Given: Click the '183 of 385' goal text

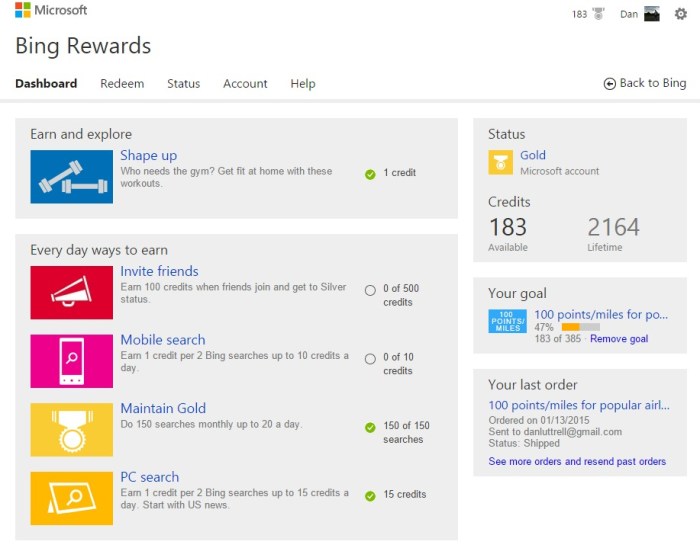Looking at the screenshot, I should pyautogui.click(x=558, y=339).
